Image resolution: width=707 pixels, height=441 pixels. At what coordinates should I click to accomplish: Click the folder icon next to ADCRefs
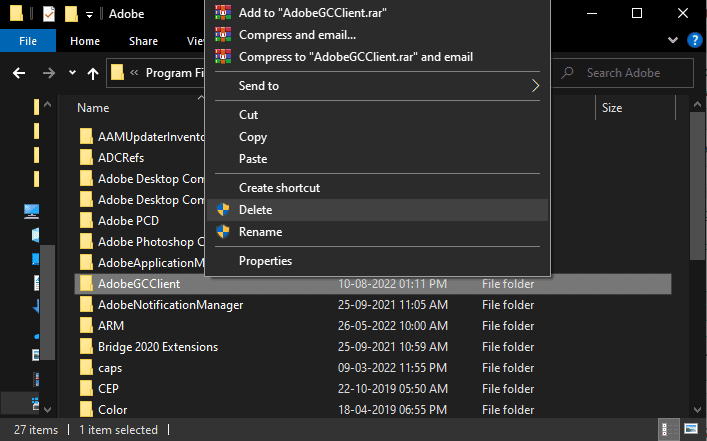(86, 157)
